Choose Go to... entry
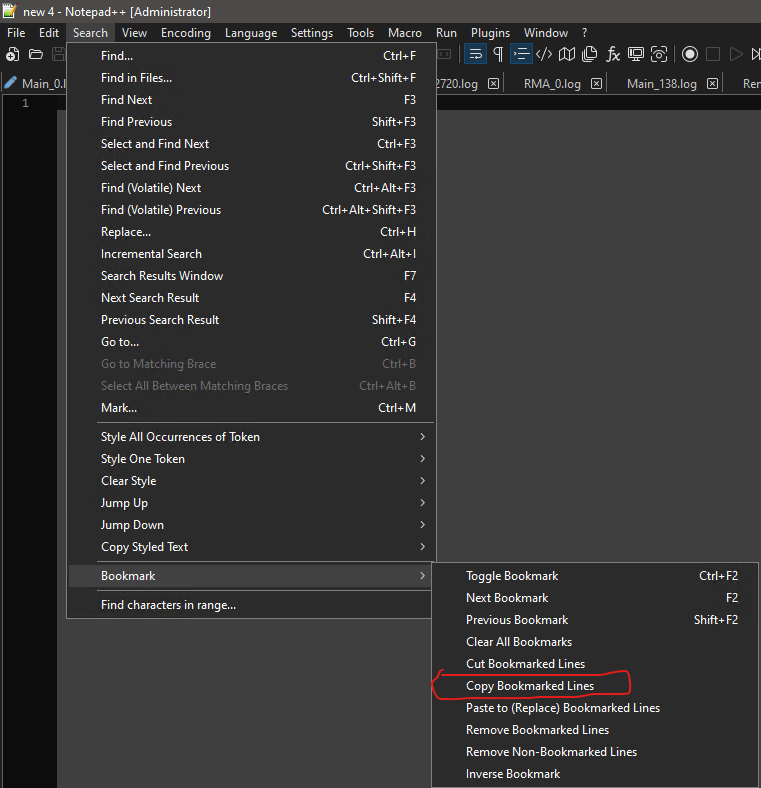The image size is (761, 788). pyautogui.click(x=251, y=342)
